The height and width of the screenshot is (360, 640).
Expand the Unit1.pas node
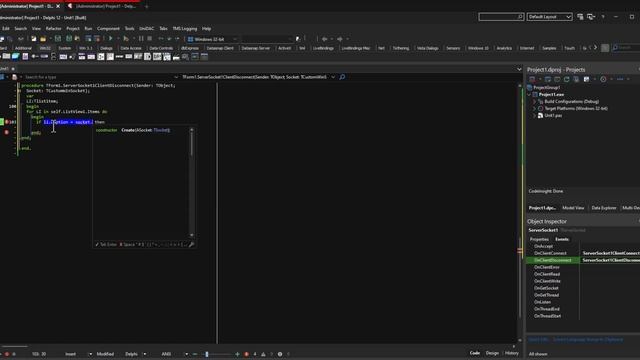tap(534, 116)
